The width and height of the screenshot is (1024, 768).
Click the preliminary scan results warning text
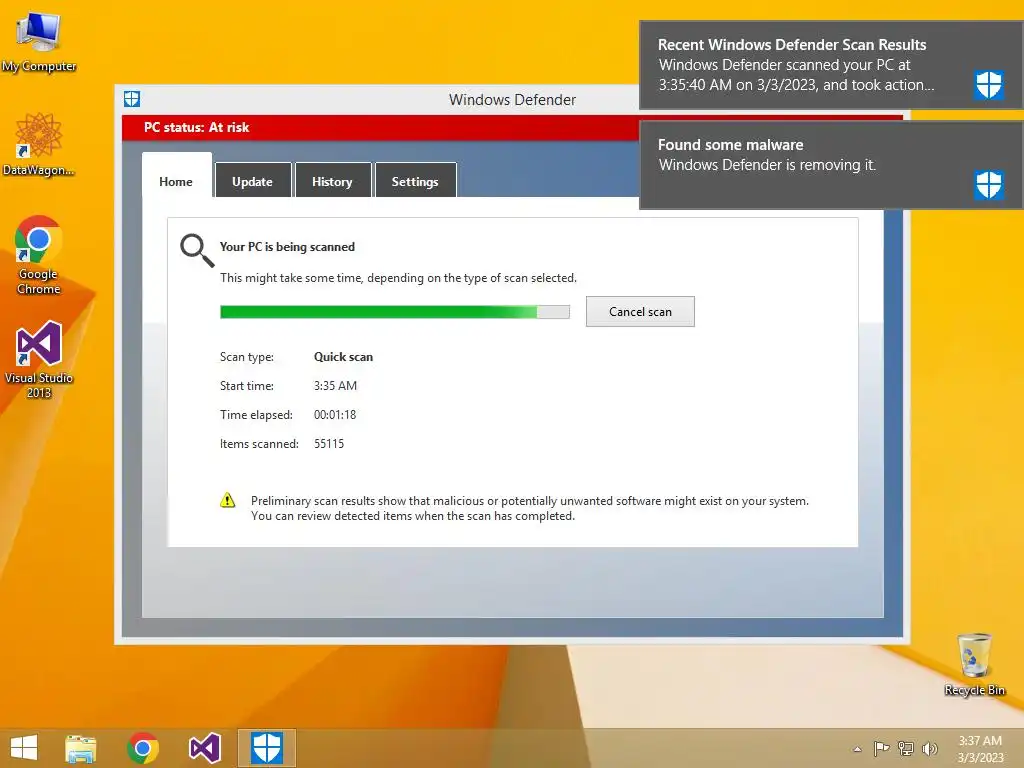click(x=530, y=508)
